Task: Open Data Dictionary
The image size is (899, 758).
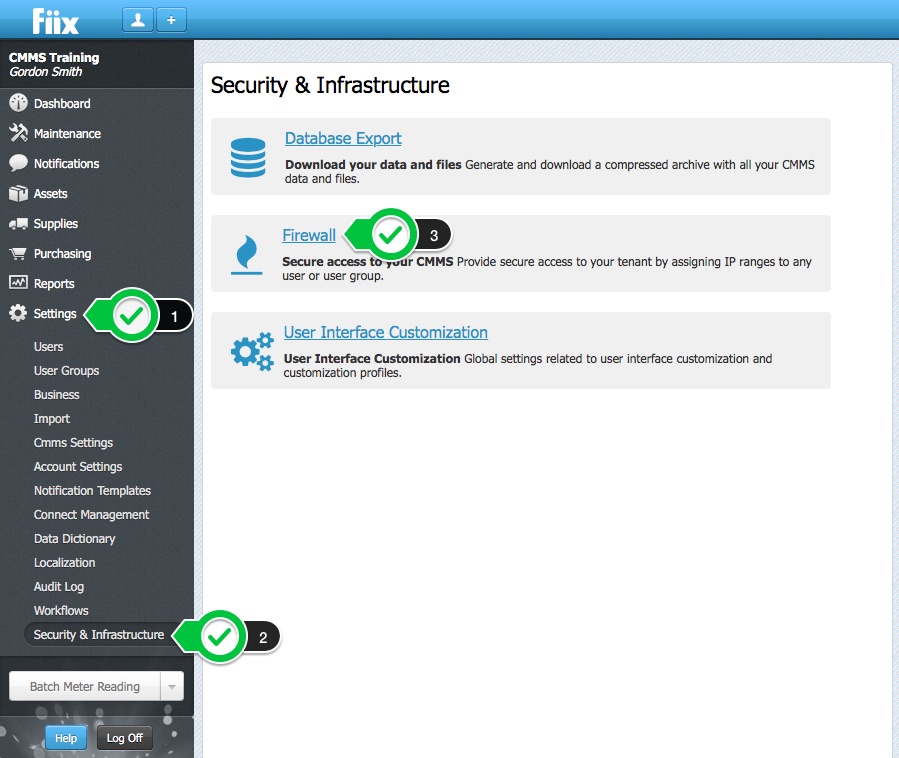Action: [x=74, y=539]
